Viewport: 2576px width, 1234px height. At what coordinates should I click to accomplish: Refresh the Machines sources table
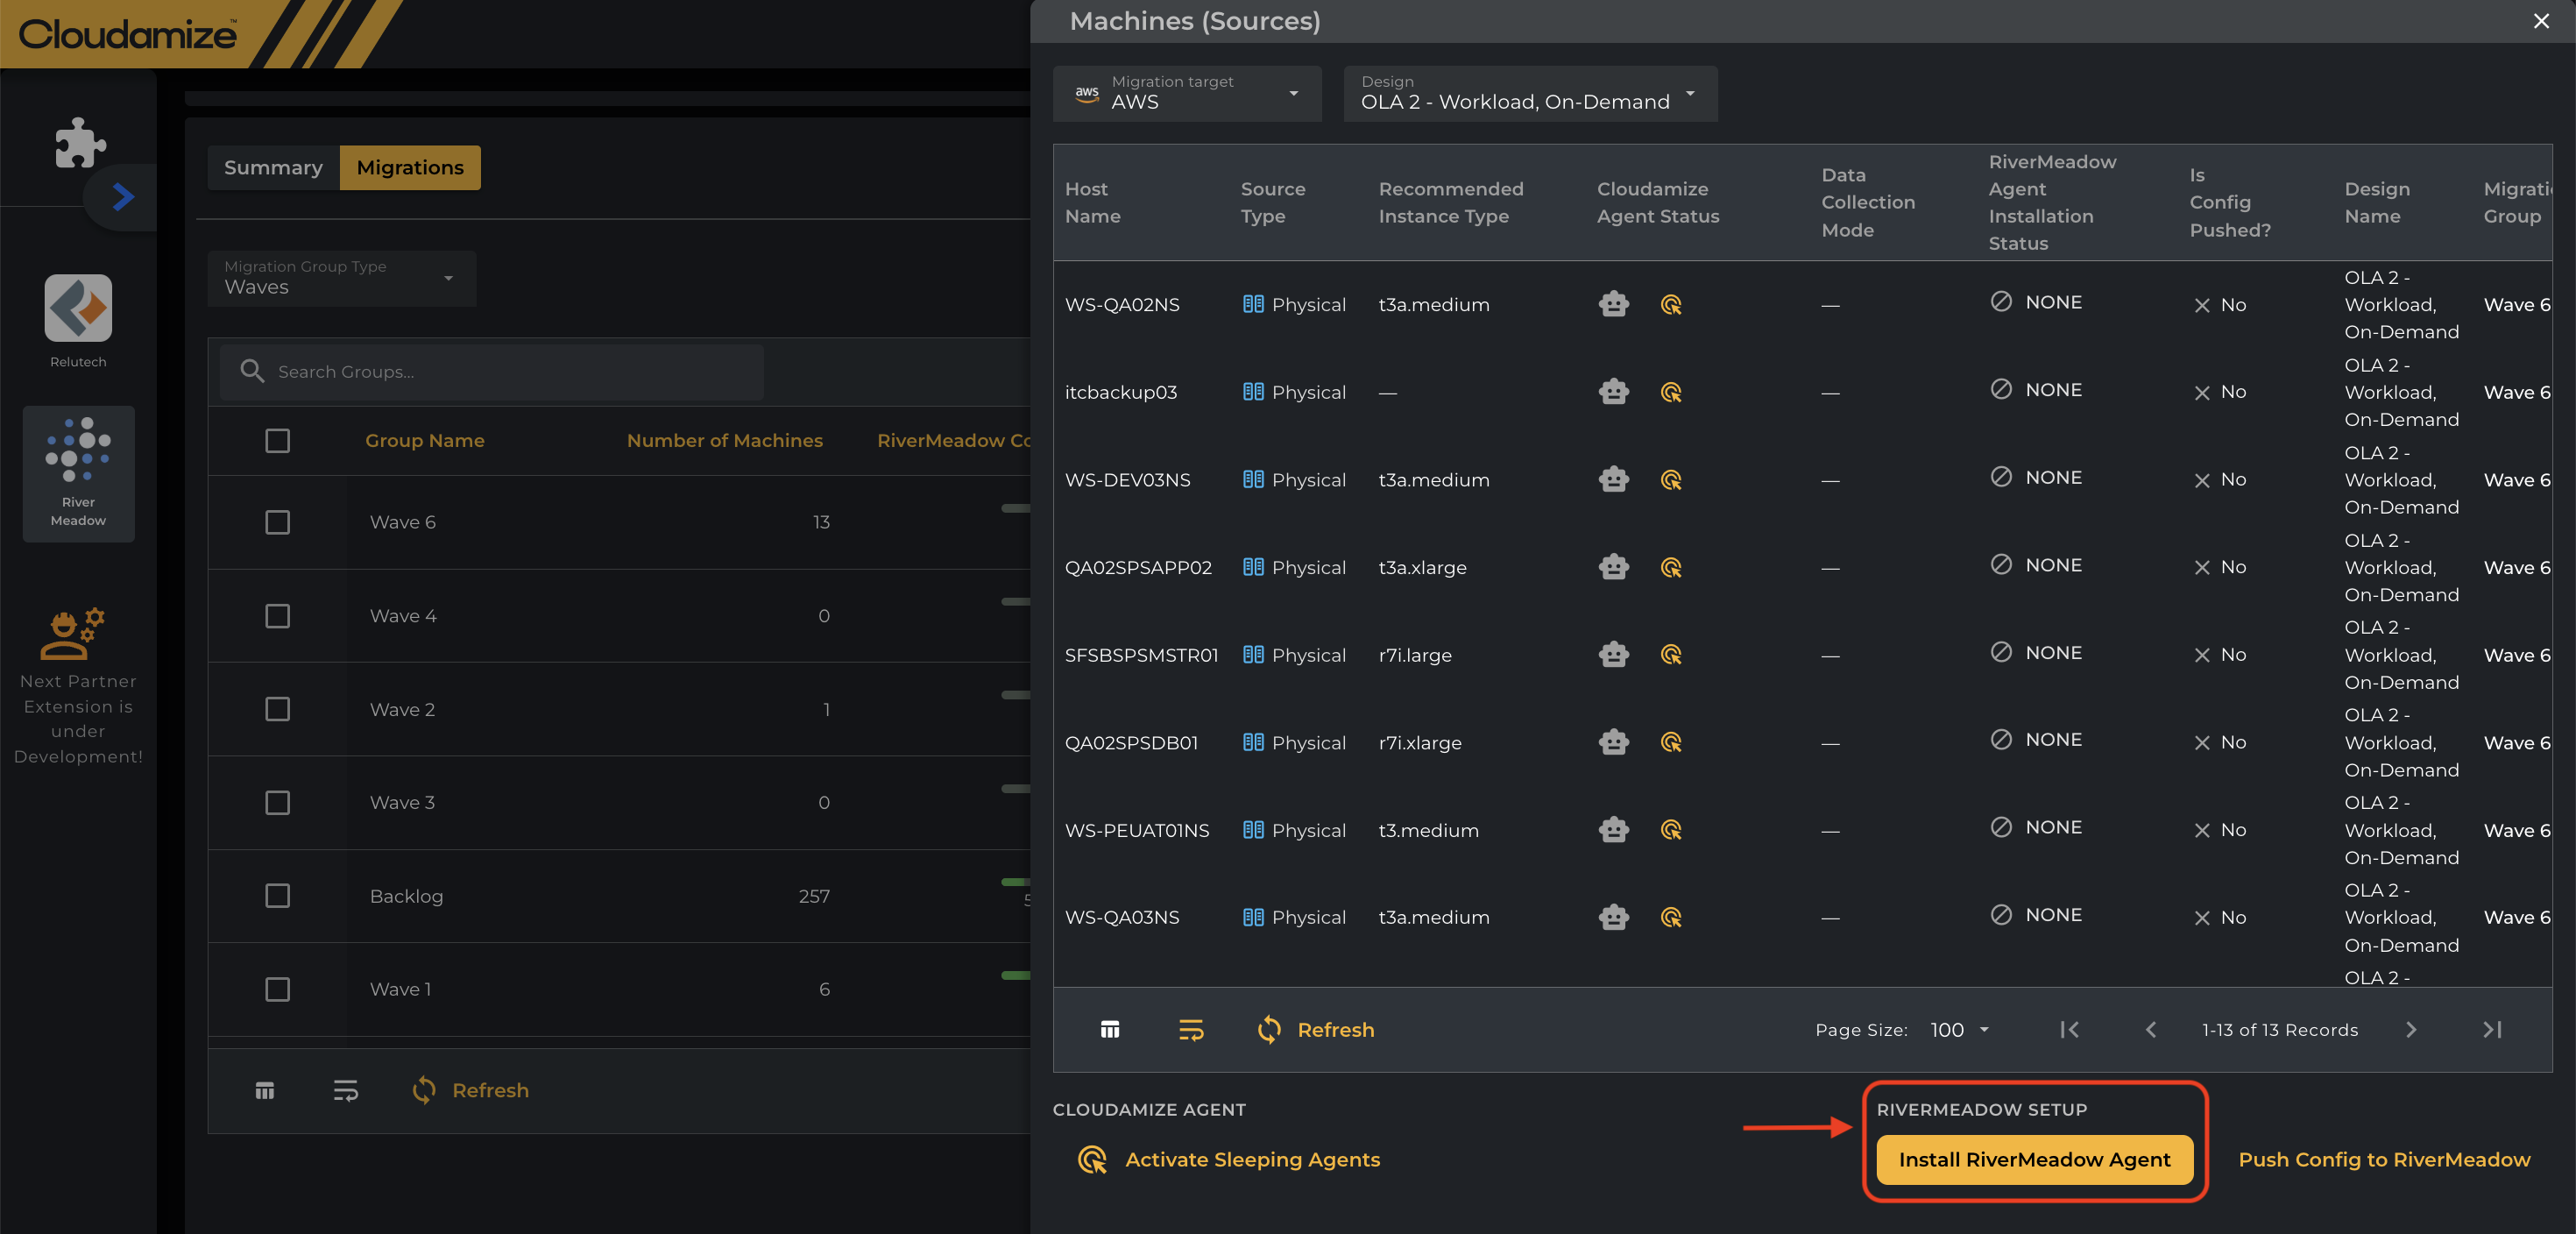(x=1315, y=1029)
